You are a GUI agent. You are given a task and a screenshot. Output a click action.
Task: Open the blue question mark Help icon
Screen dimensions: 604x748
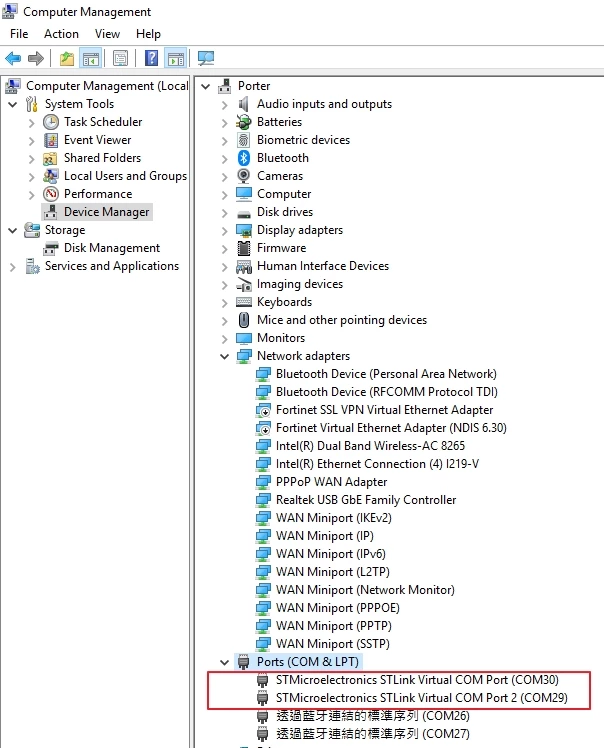(x=151, y=58)
